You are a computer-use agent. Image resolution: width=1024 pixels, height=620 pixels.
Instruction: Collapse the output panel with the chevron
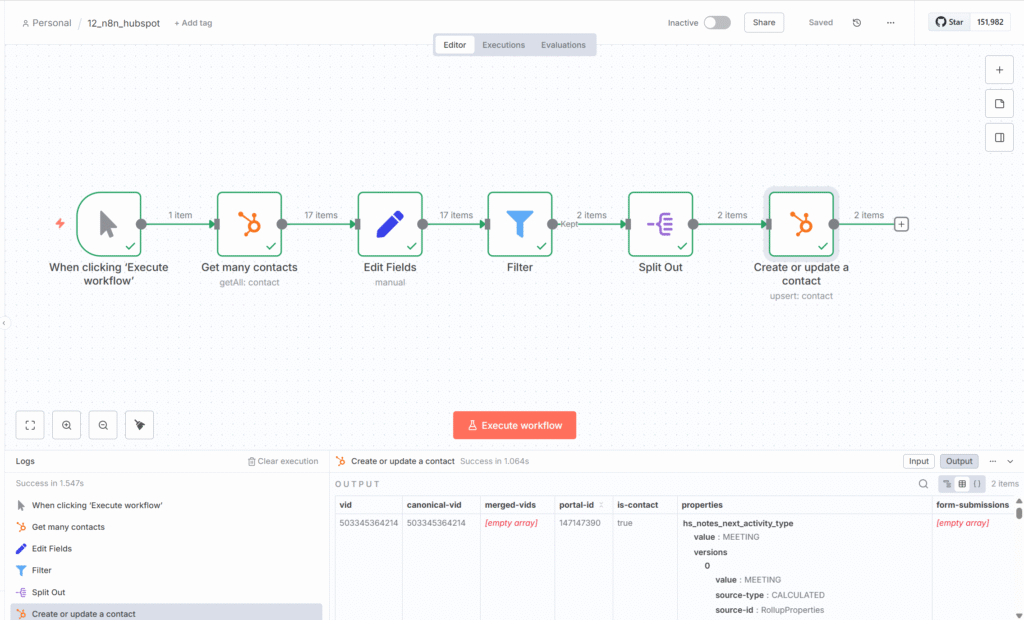tap(1011, 461)
